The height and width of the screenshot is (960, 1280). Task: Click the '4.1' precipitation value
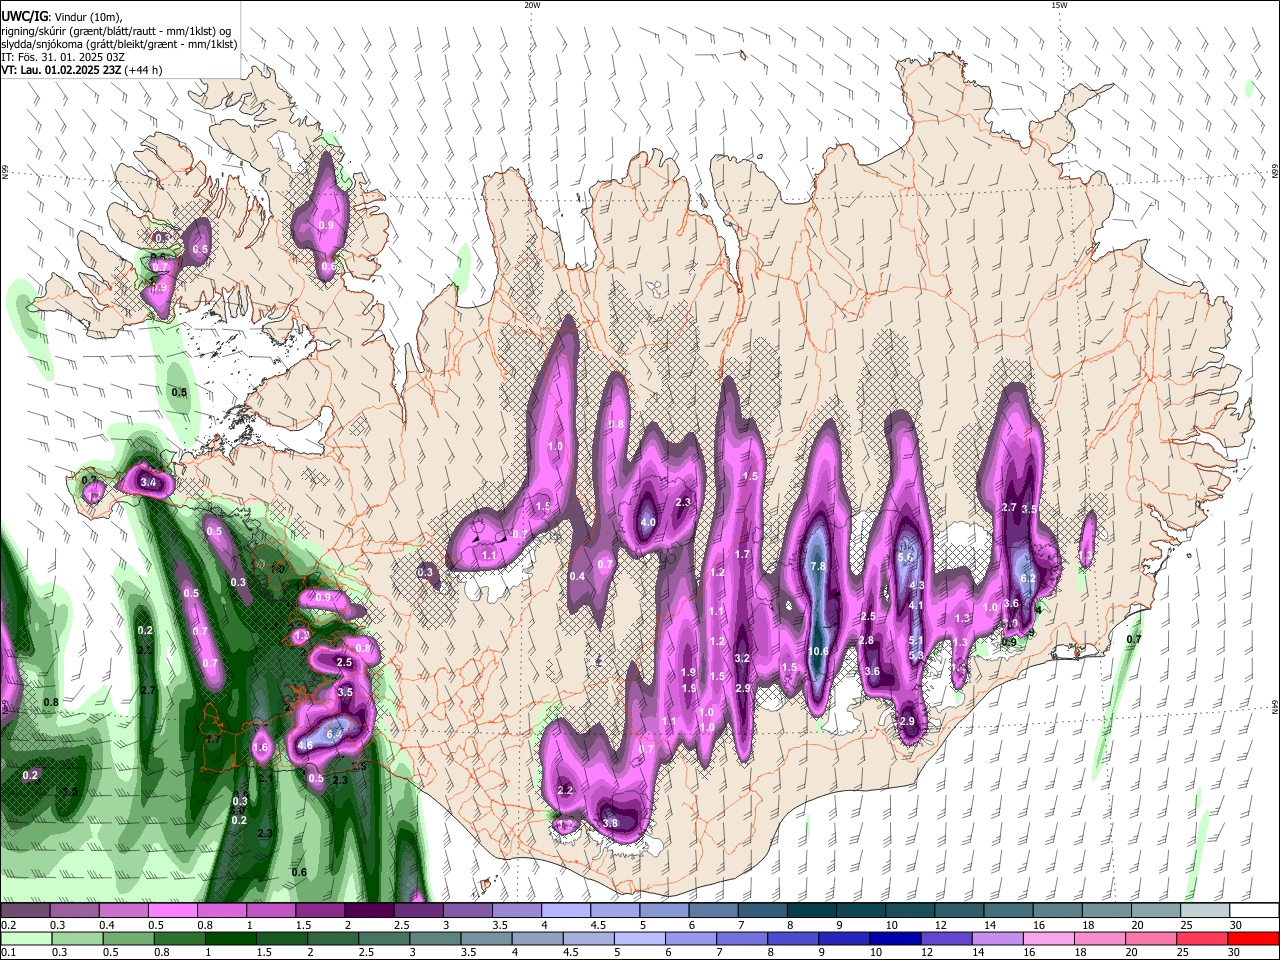pos(916,605)
